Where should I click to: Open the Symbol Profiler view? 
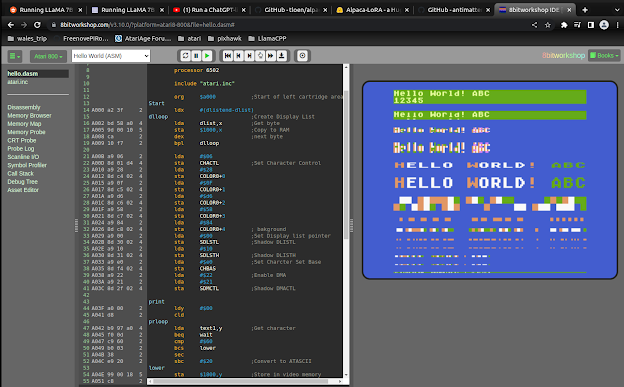click(x=27, y=165)
